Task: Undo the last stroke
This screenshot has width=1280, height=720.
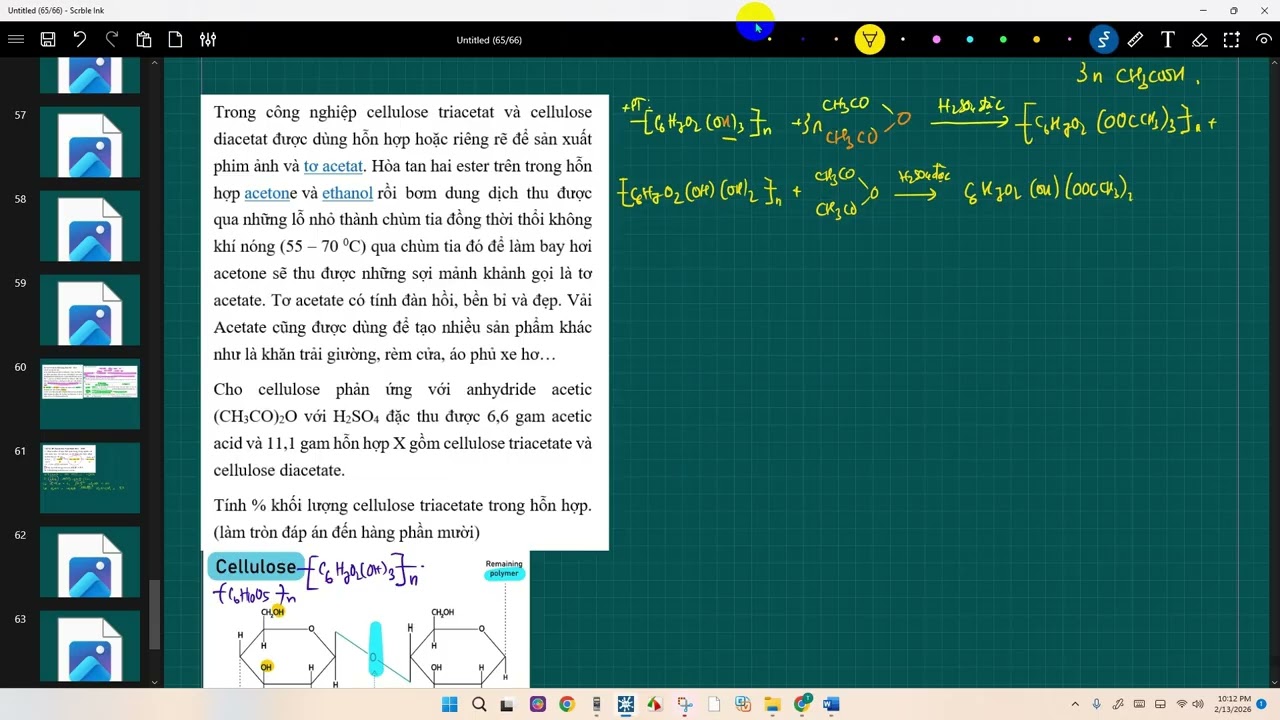Action: coord(80,40)
